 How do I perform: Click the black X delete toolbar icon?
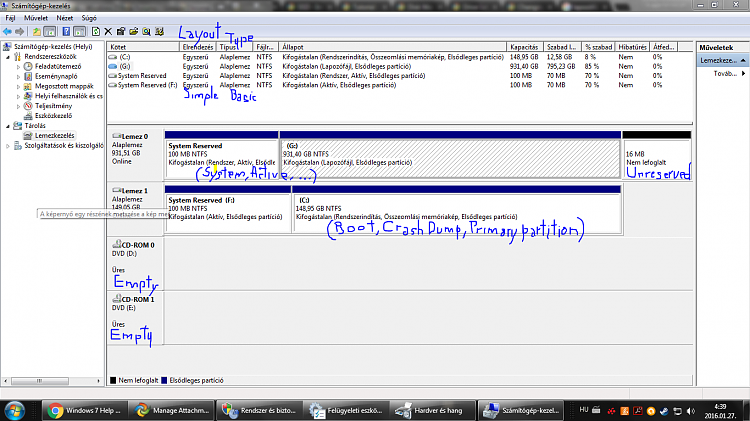108,32
